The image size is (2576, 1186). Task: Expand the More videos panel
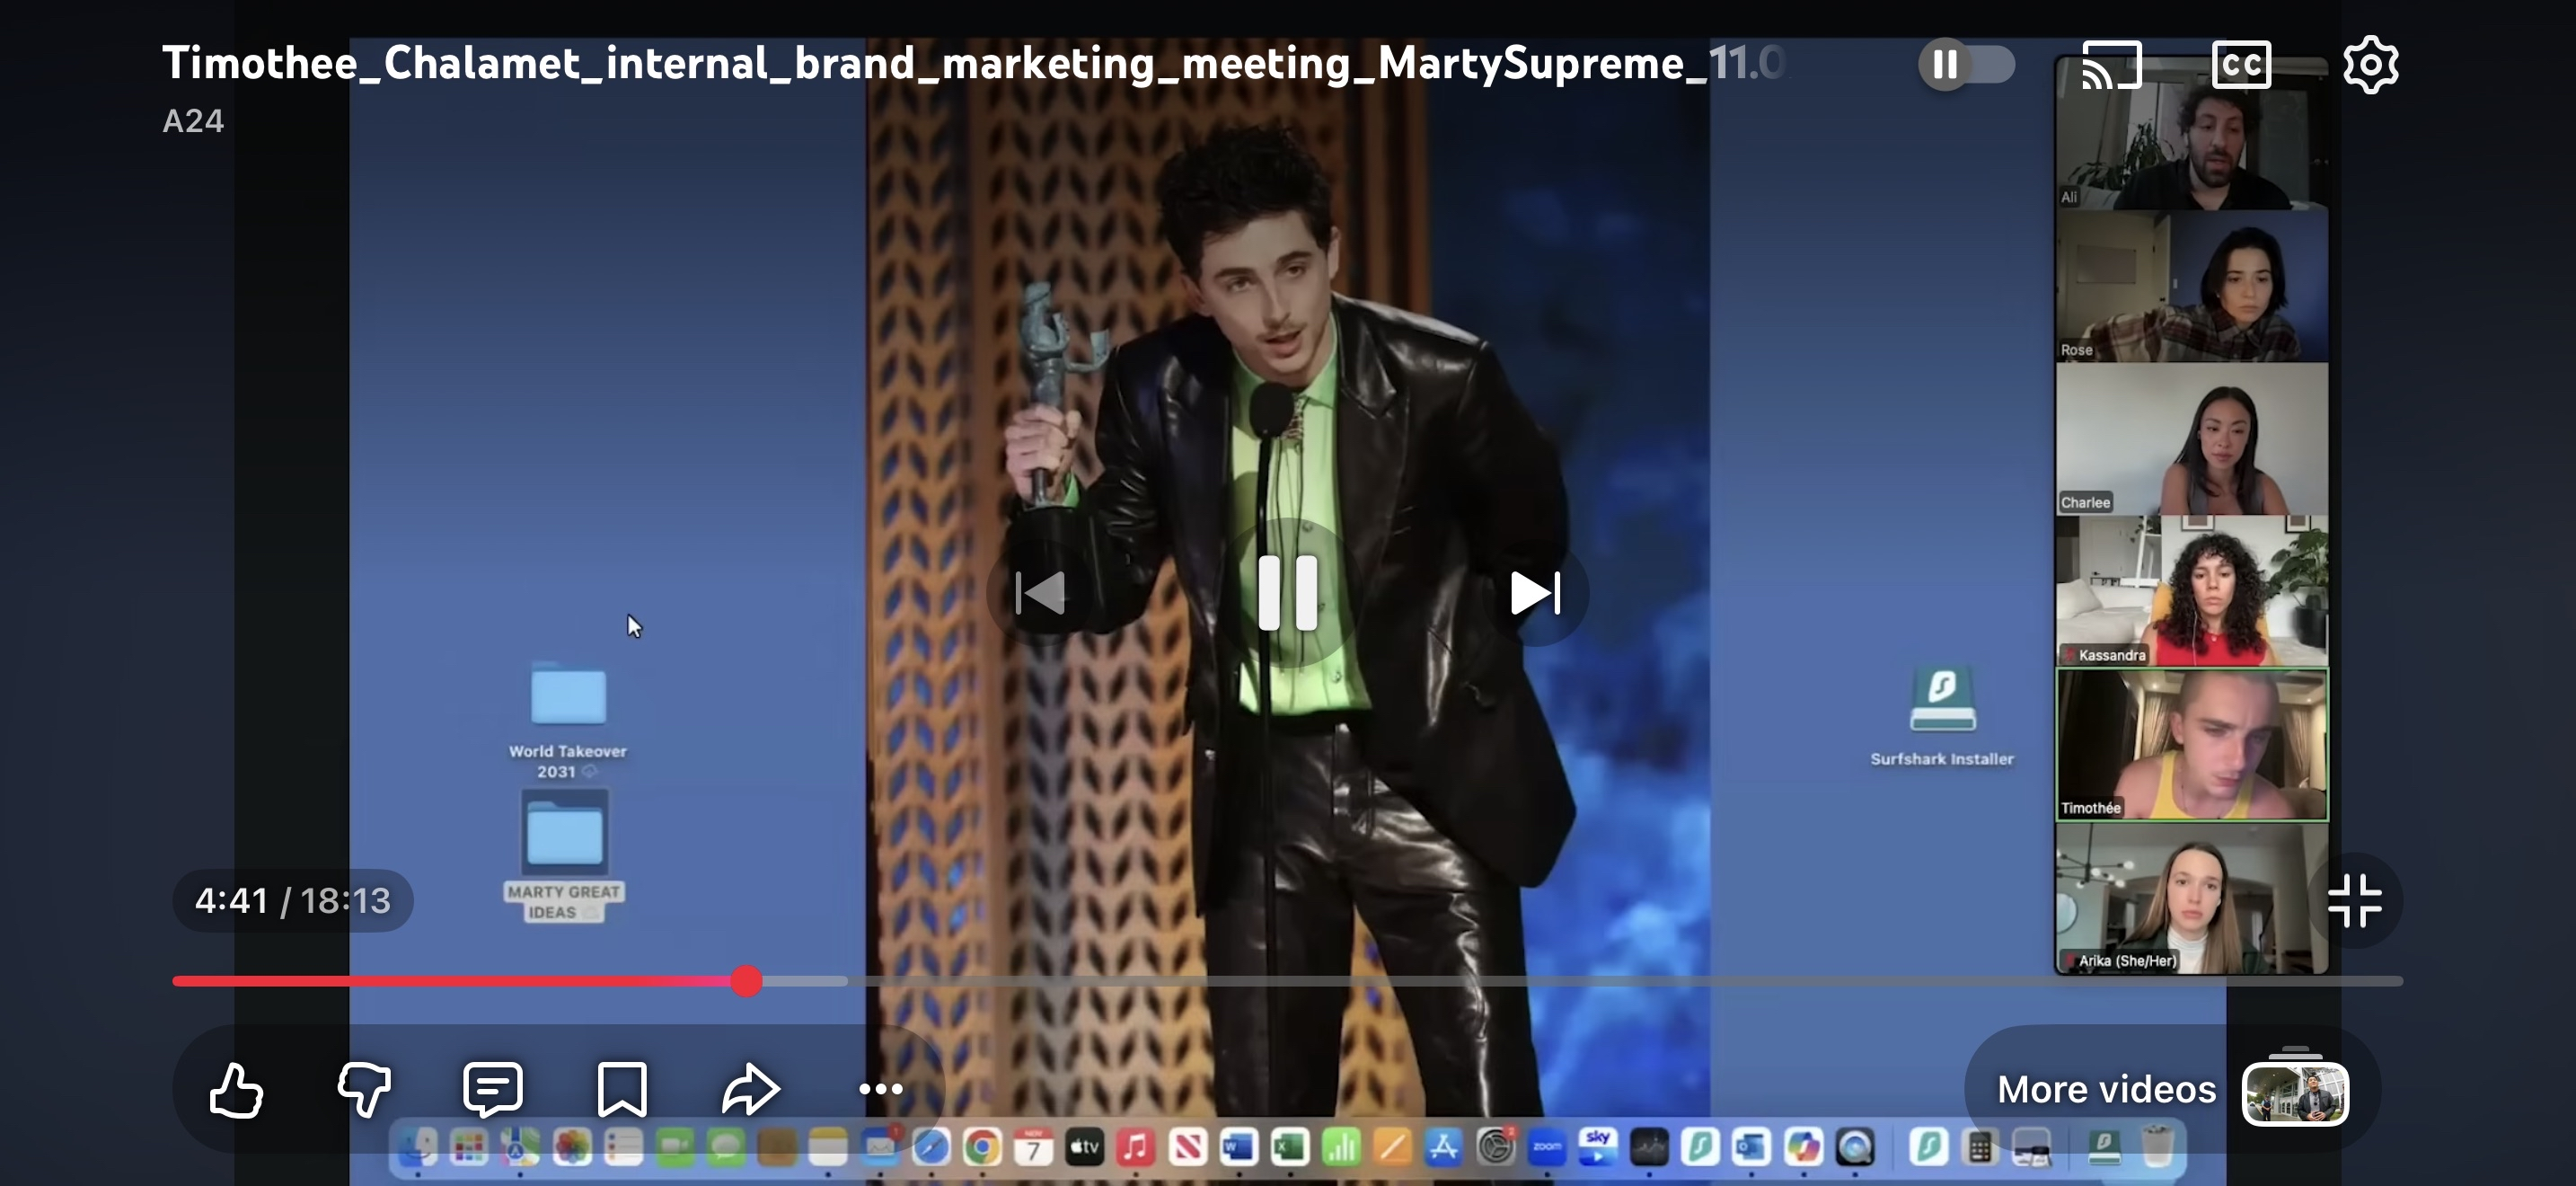coord(2106,1089)
